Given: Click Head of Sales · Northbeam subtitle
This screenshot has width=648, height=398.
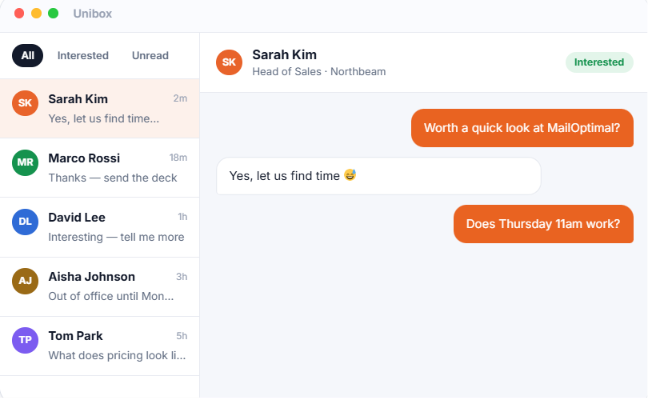Looking at the screenshot, I should pos(319,71).
